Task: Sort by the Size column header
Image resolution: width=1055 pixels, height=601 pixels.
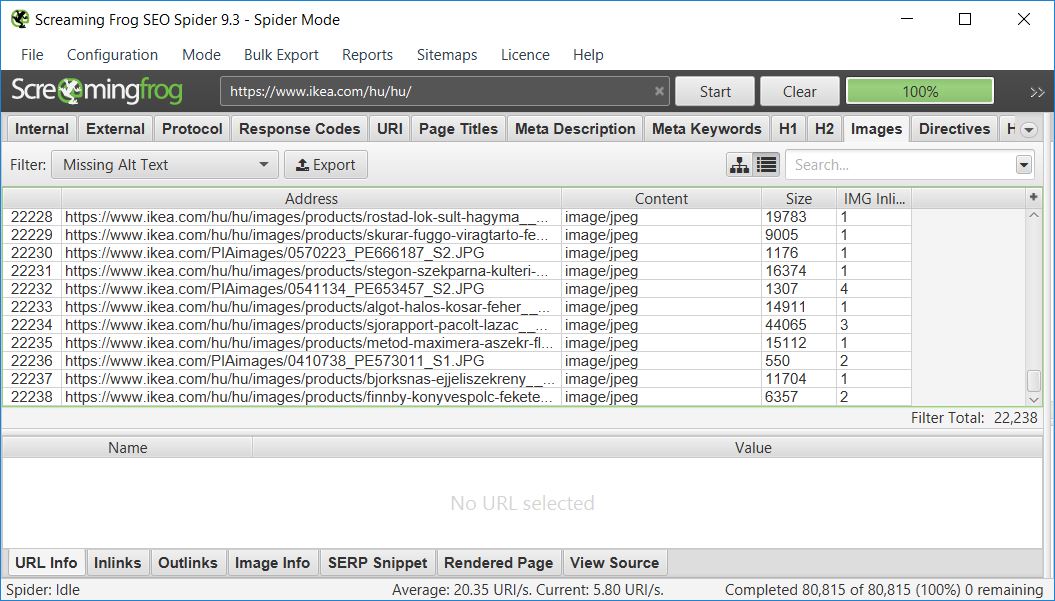Action: click(x=799, y=199)
